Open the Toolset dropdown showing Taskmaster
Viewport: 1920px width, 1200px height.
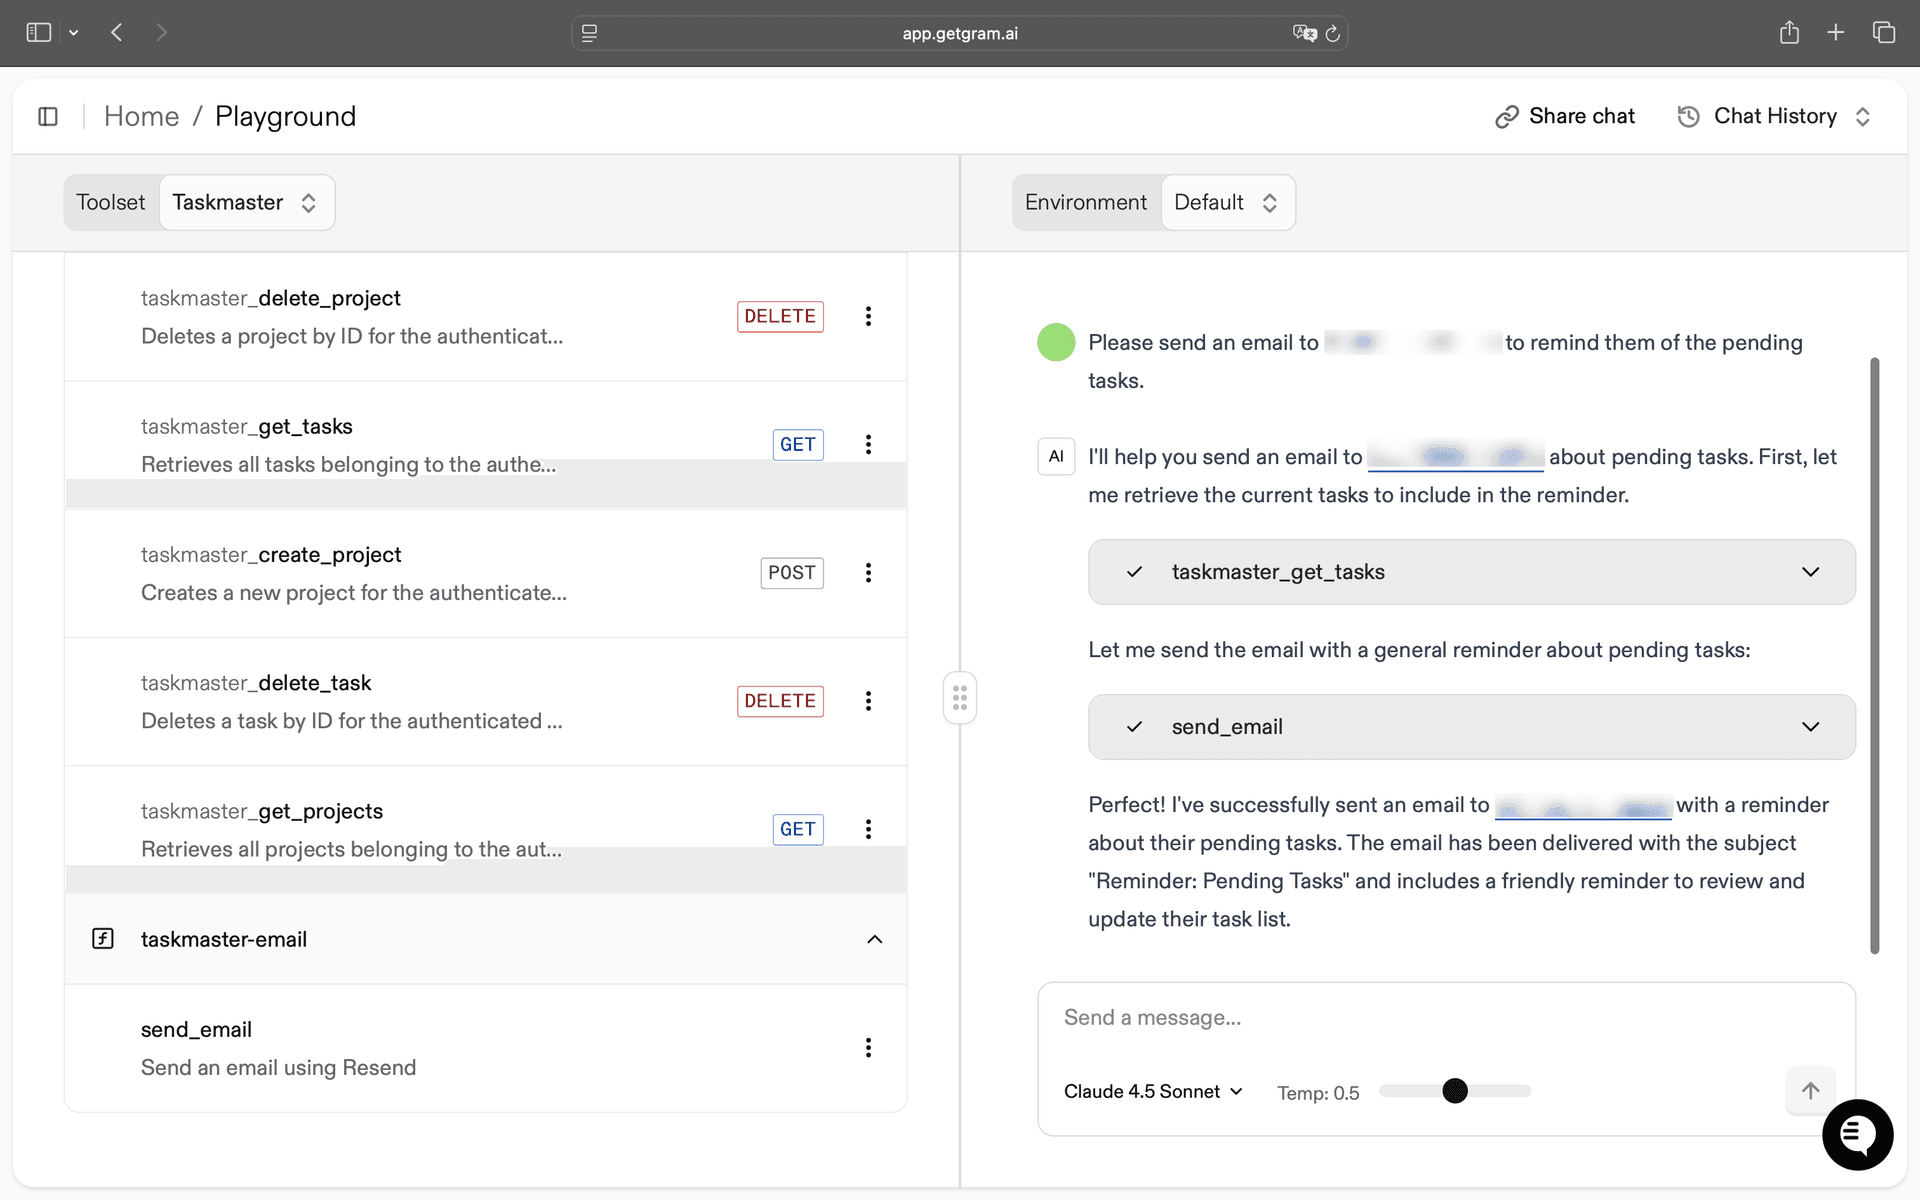[x=246, y=202]
